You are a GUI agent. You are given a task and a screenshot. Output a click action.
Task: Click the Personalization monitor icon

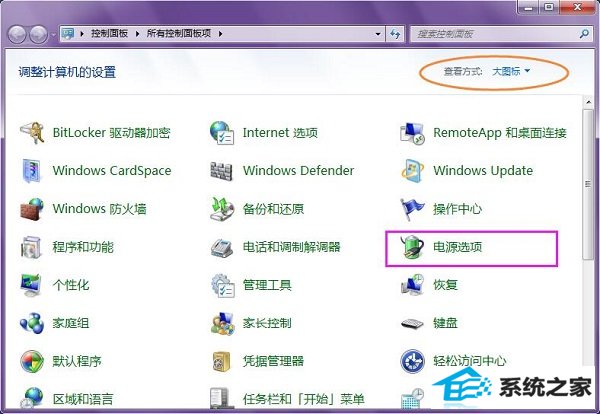31,285
